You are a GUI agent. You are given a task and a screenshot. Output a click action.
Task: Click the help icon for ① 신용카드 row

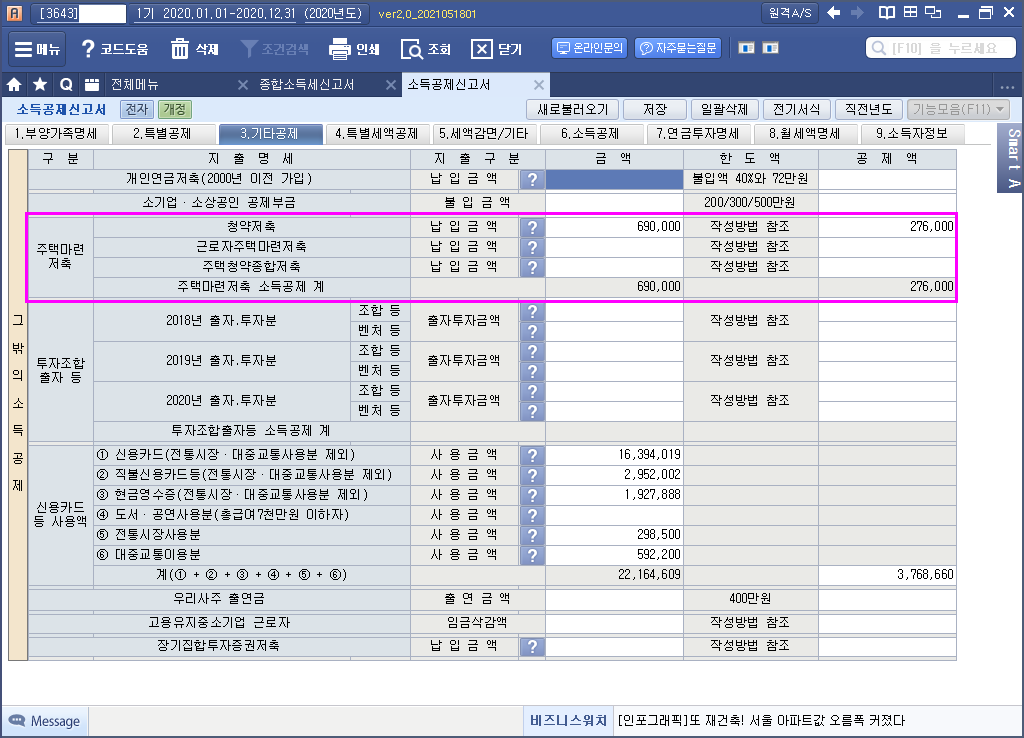532,455
